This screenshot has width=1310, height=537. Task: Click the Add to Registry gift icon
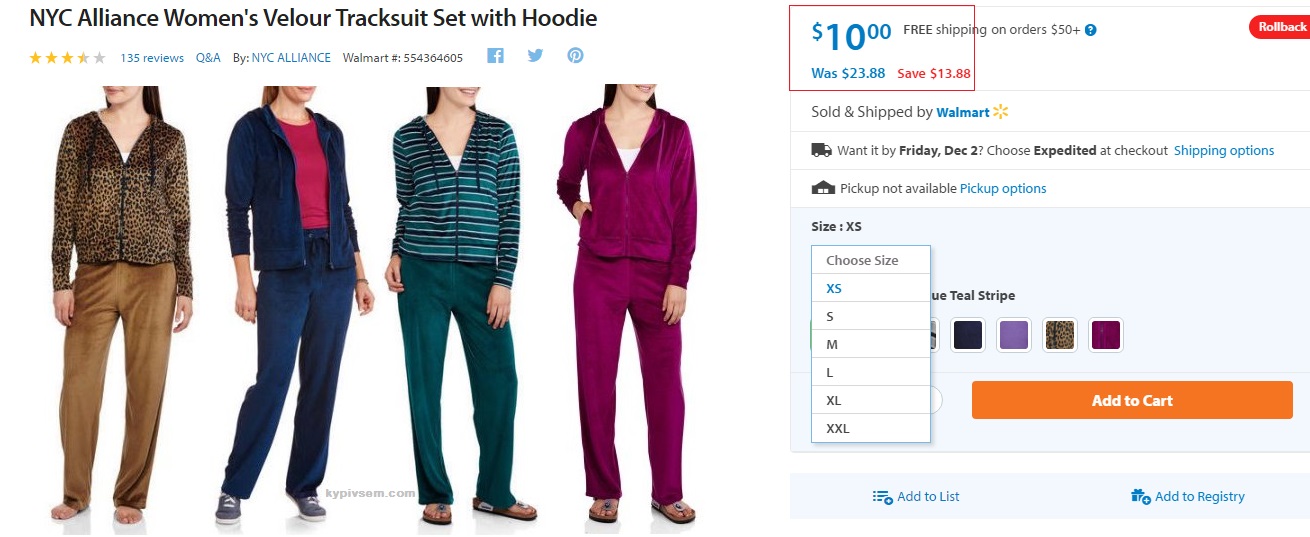1140,497
